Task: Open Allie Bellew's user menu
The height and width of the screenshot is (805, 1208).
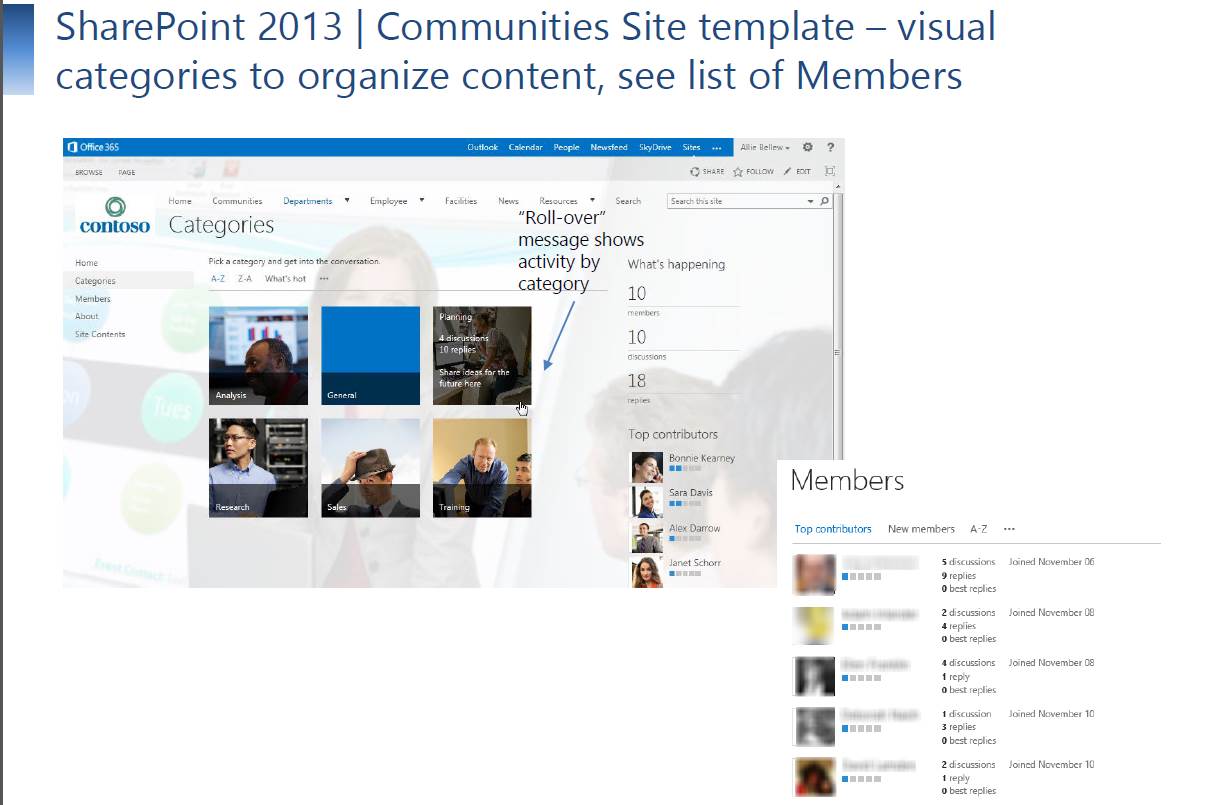Action: tap(762, 147)
